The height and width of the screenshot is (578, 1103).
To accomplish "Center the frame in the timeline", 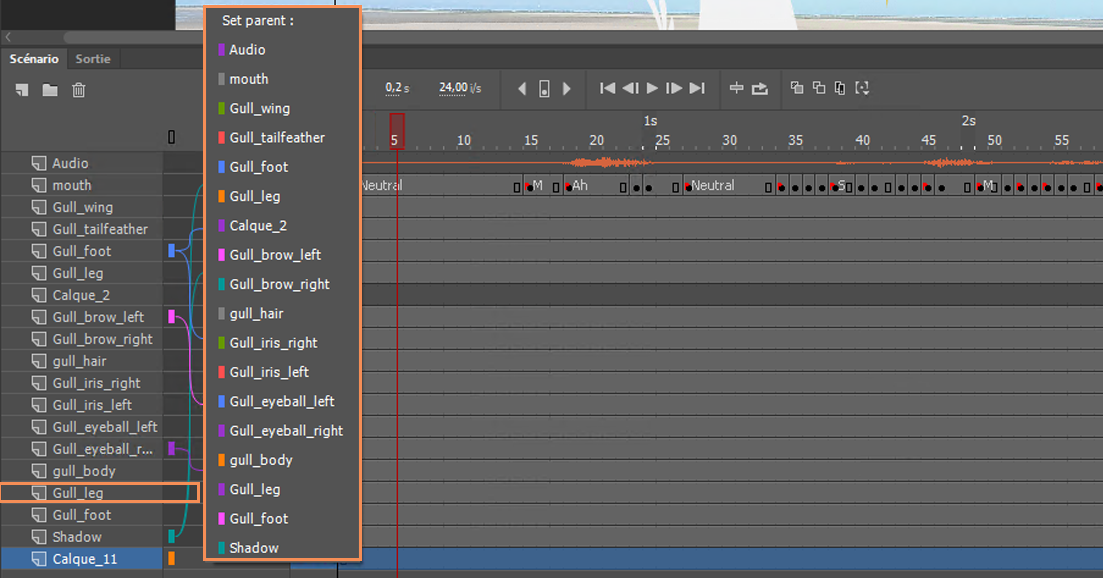I will [737, 88].
